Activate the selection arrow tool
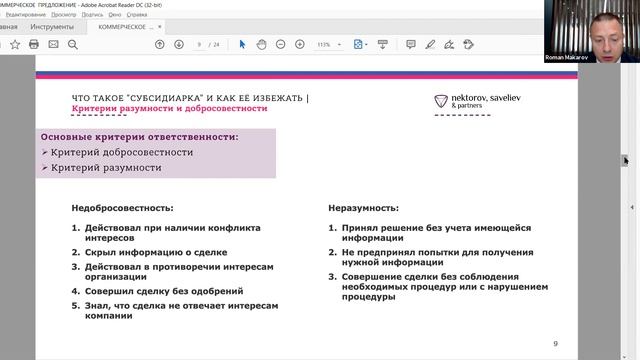Screen dimensions: 640x360 242,44
